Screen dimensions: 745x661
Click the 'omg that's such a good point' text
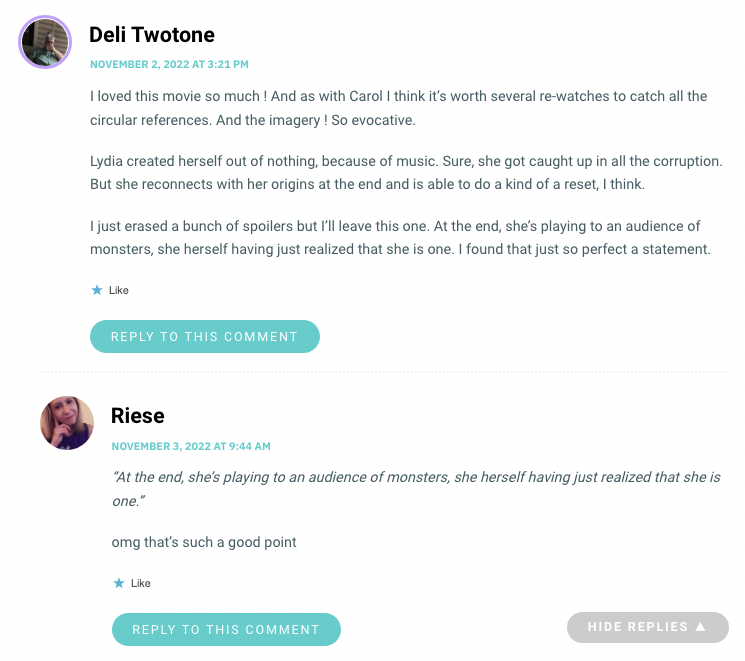[204, 542]
